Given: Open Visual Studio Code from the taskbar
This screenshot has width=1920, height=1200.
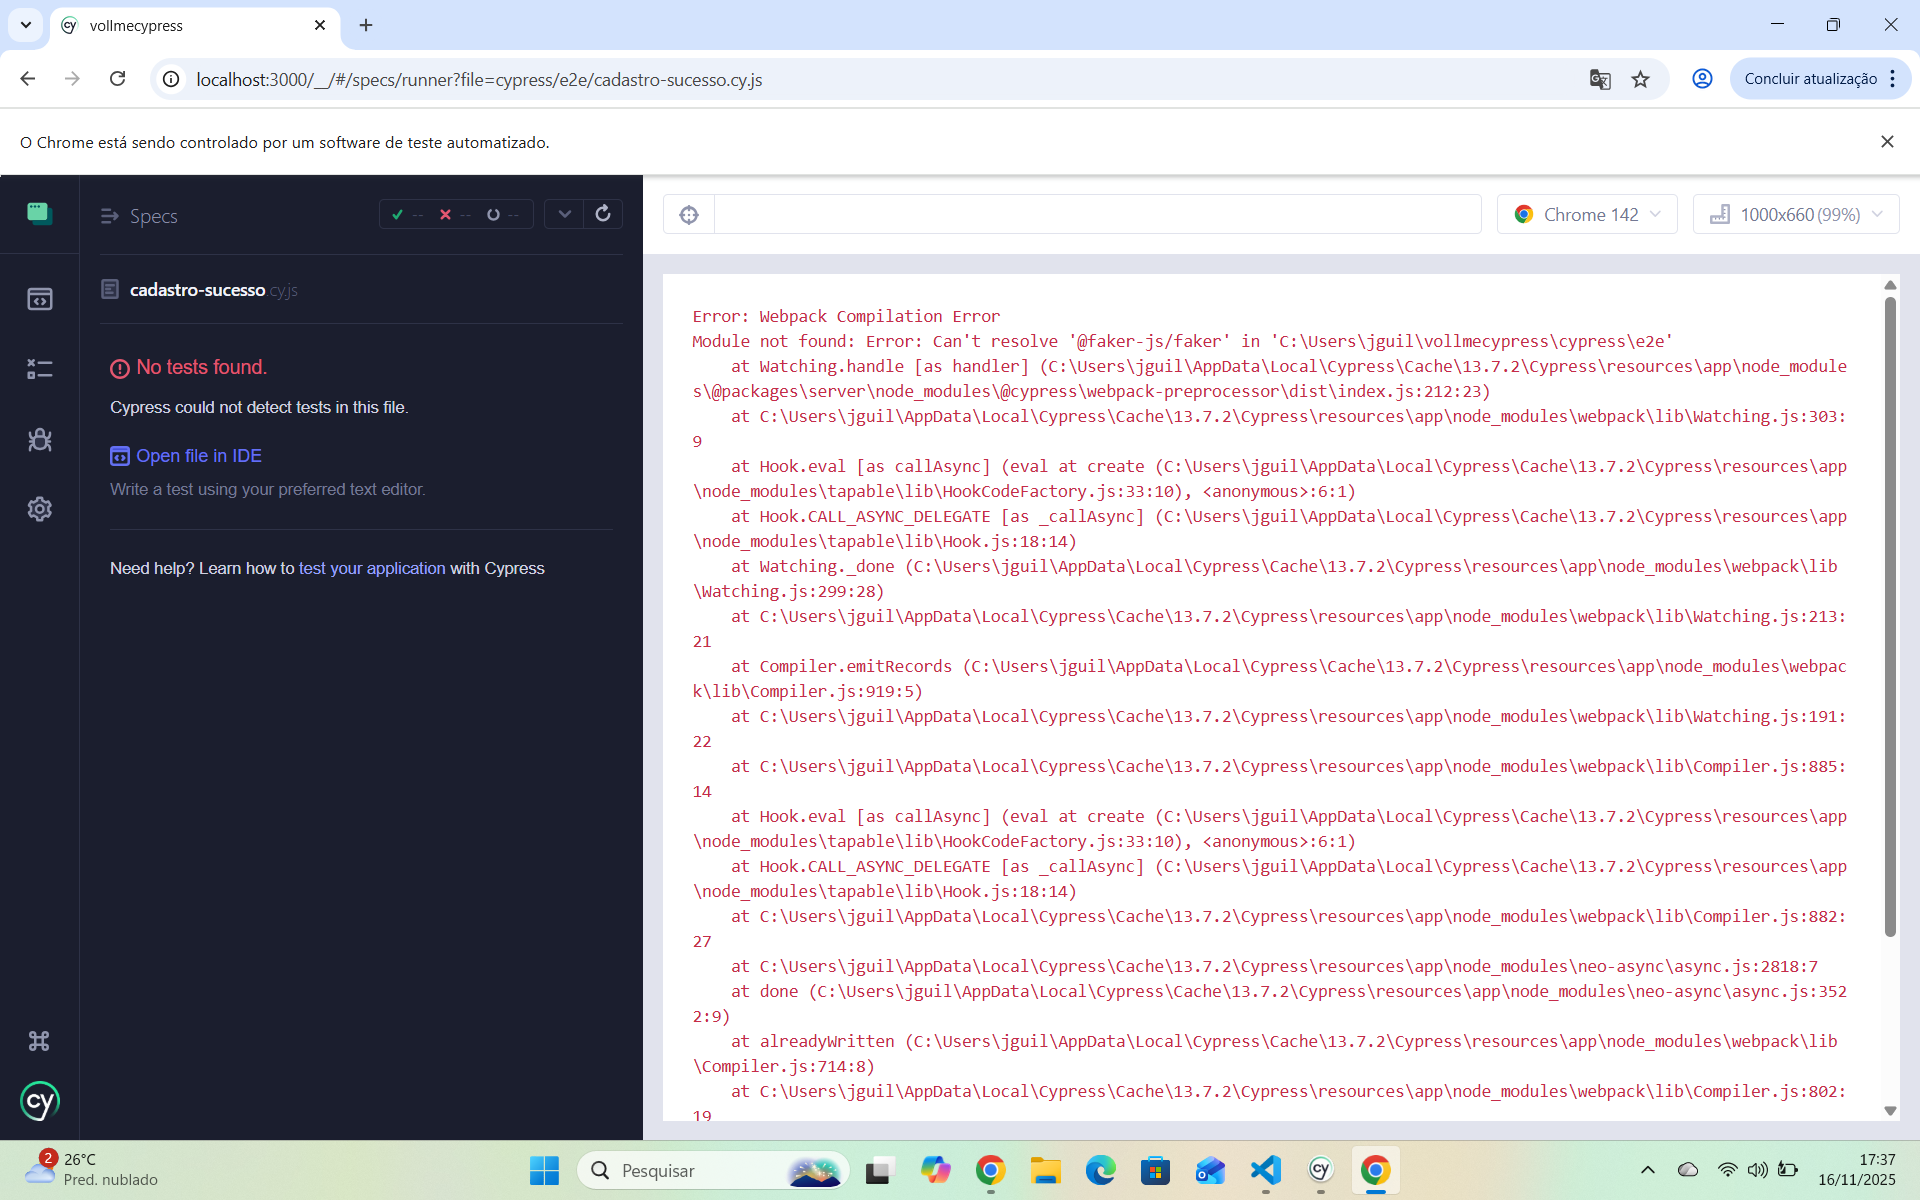Looking at the screenshot, I should pos(1265,1170).
